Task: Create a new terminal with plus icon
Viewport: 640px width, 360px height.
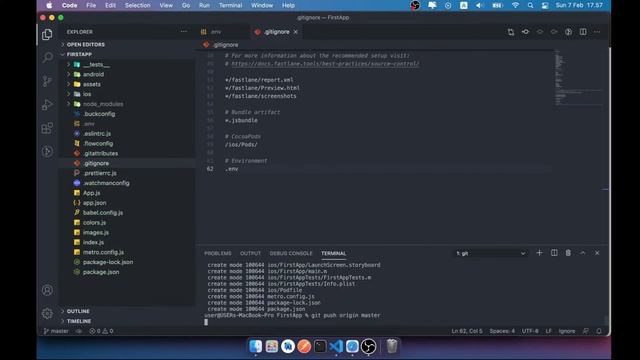Action: pyautogui.click(x=539, y=253)
